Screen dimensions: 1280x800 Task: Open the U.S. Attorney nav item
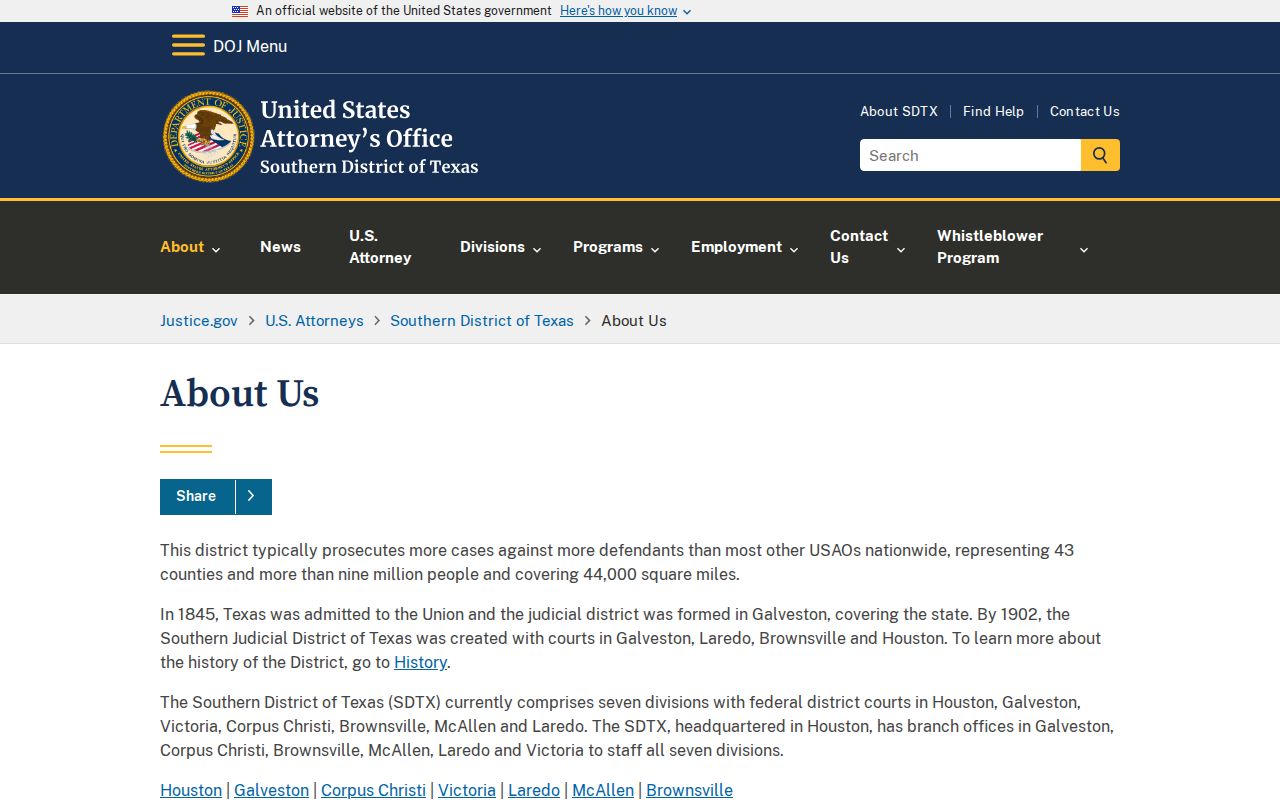380,247
